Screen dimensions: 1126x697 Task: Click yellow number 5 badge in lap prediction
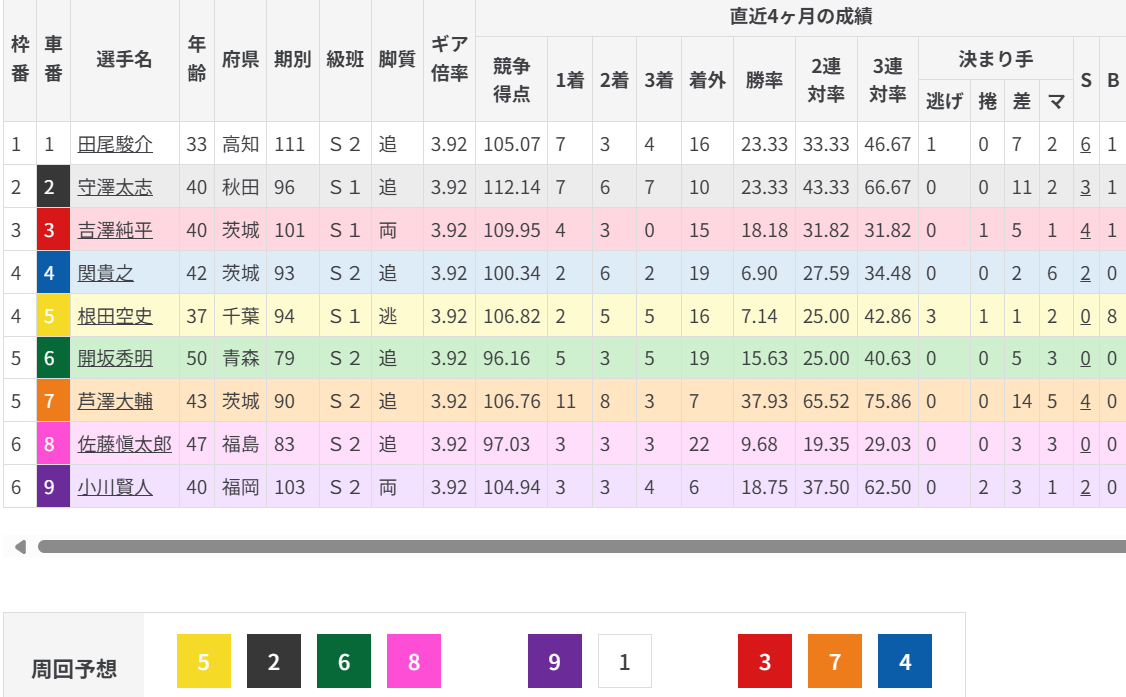click(x=204, y=661)
